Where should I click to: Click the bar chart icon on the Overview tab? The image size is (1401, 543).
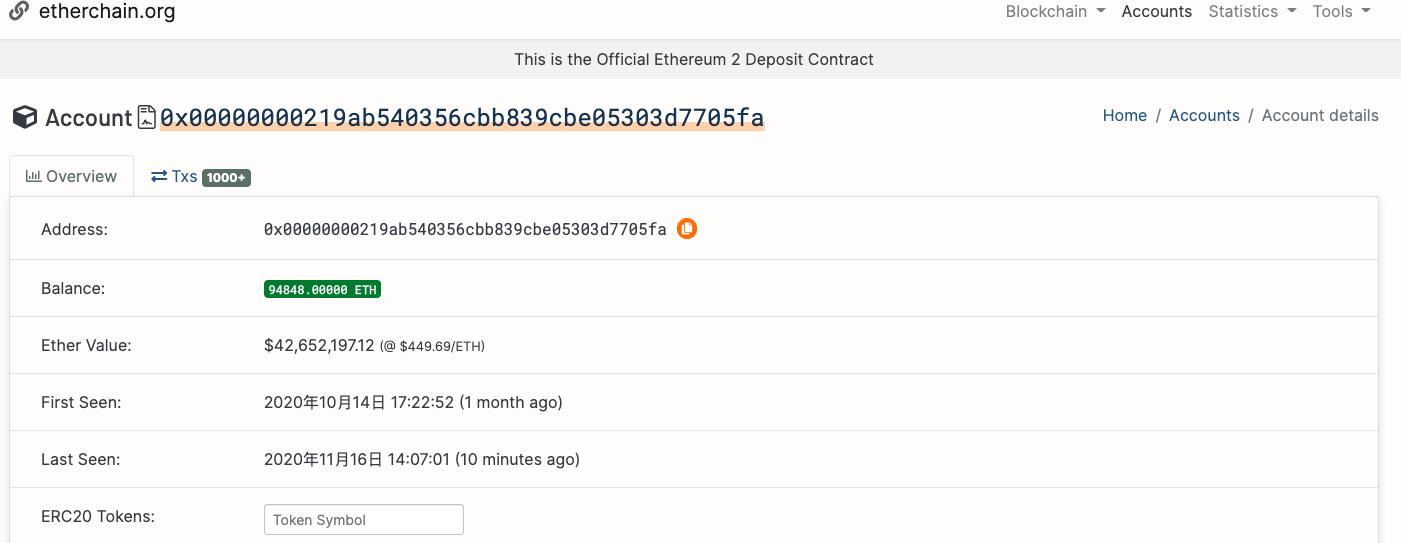pyautogui.click(x=33, y=176)
